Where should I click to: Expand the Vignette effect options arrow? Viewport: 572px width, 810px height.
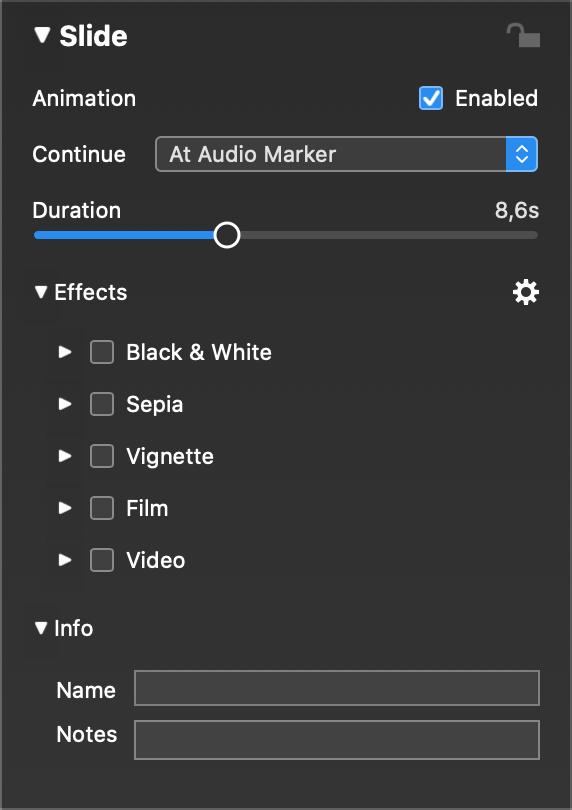point(65,456)
